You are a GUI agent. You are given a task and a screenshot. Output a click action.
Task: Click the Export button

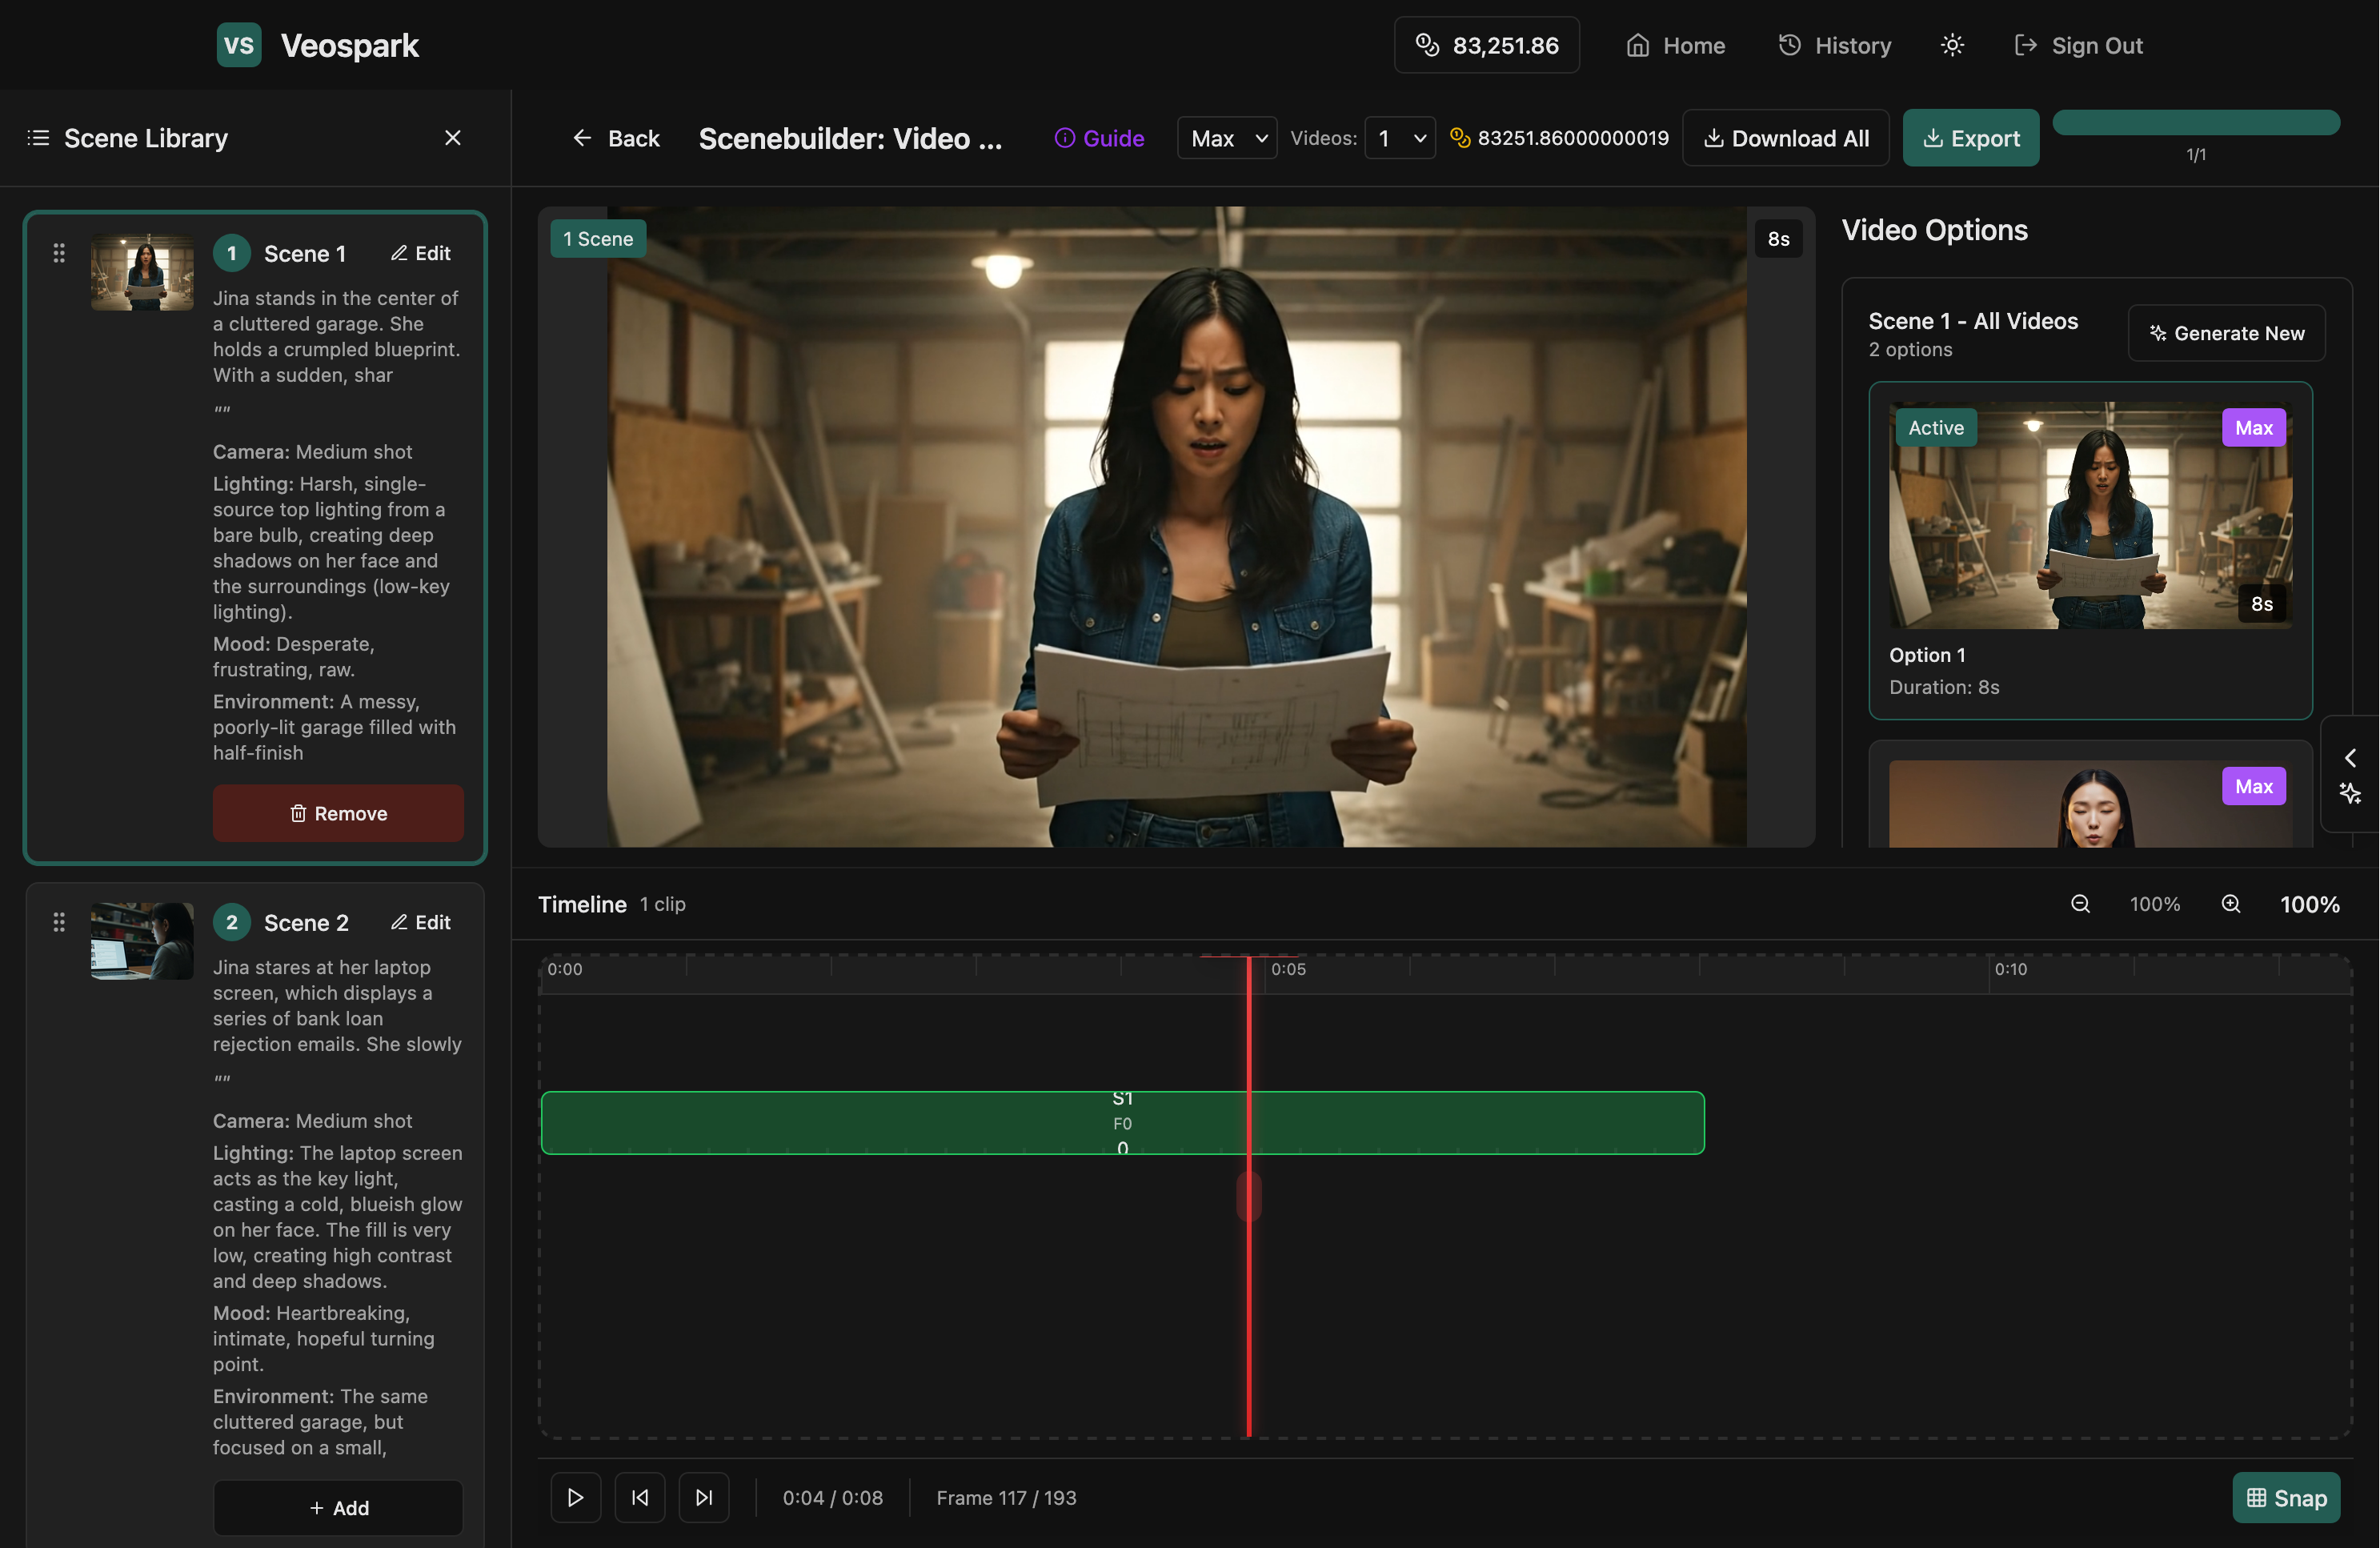coord(1970,138)
